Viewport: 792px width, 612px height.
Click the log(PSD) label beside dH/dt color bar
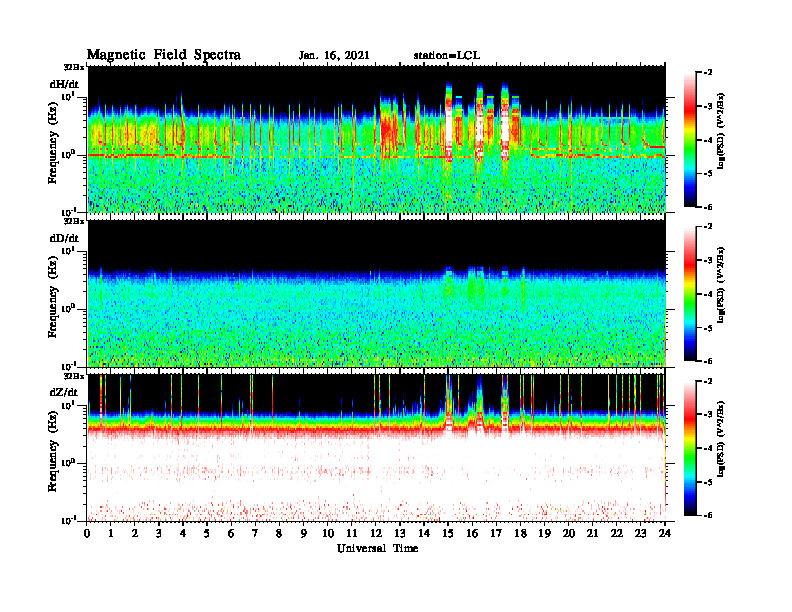click(x=720, y=131)
